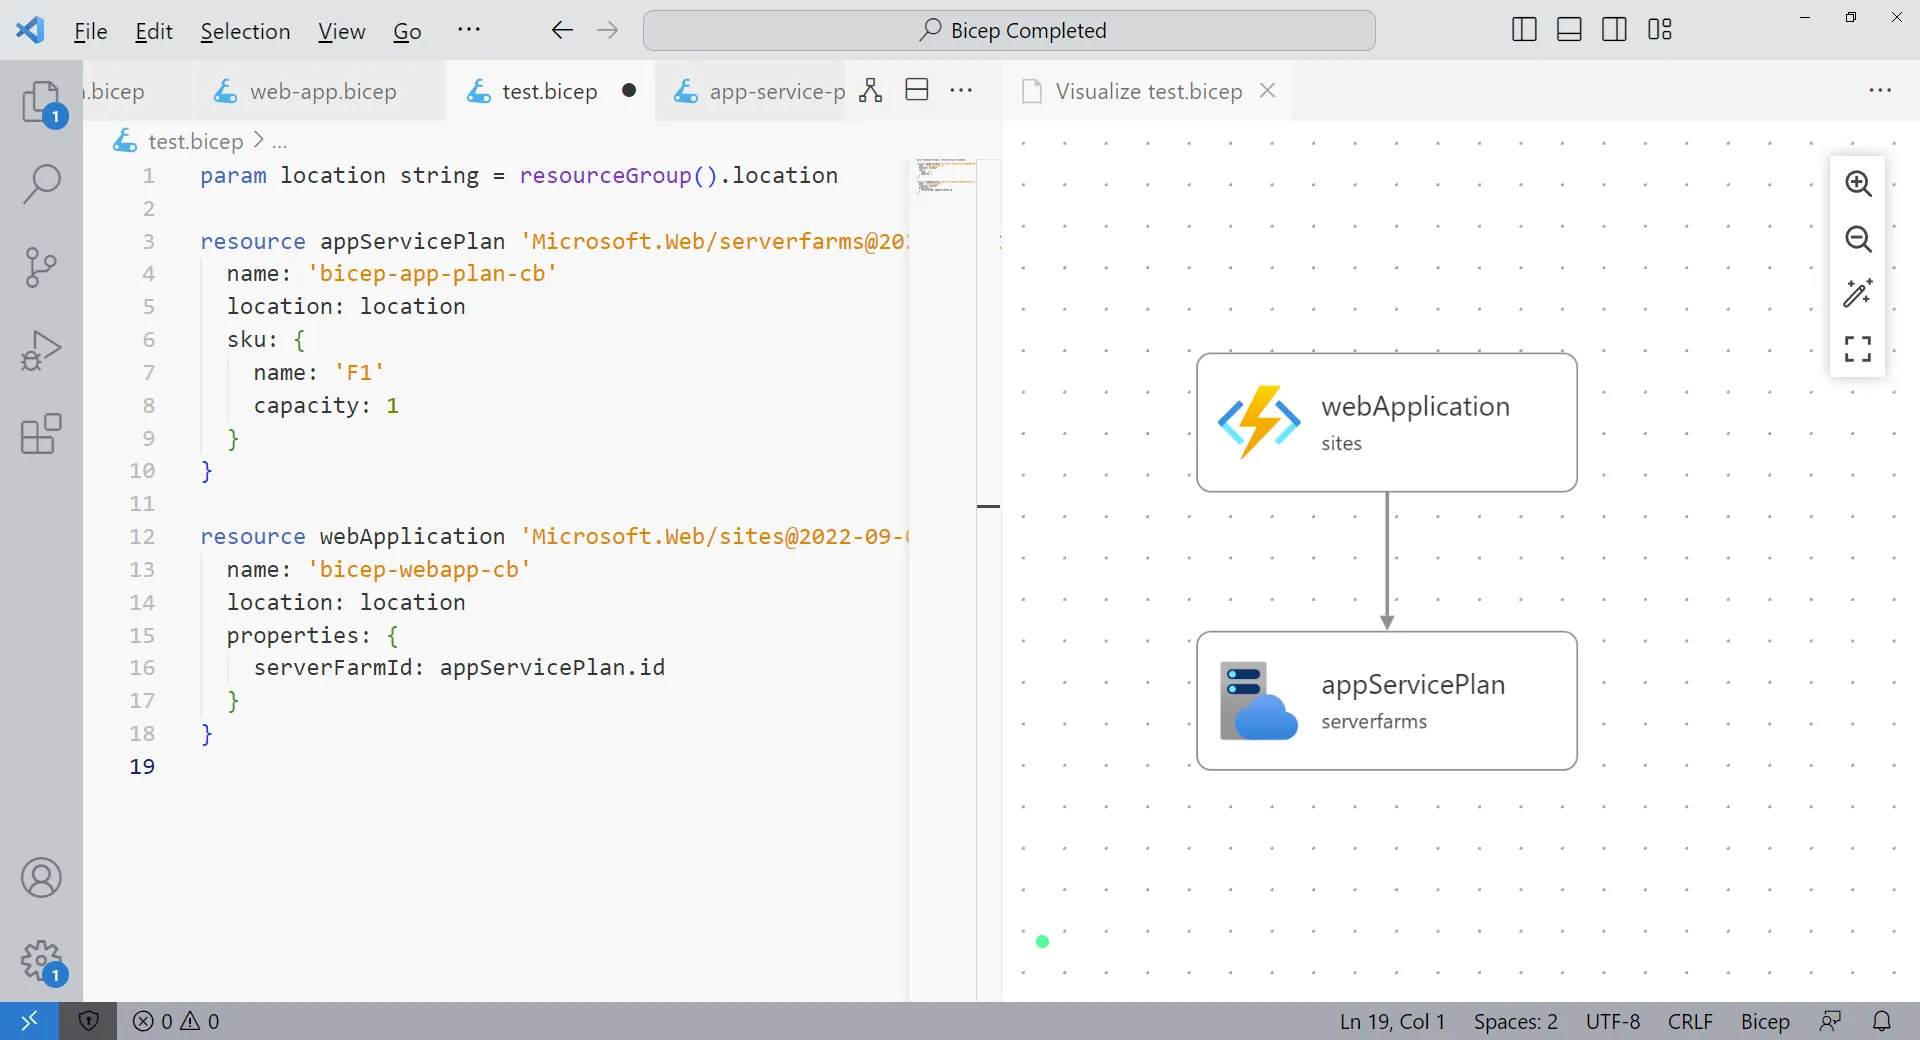This screenshot has height=1040, width=1920.
Task: Change line ending via CRLF
Action: coord(1690,1021)
